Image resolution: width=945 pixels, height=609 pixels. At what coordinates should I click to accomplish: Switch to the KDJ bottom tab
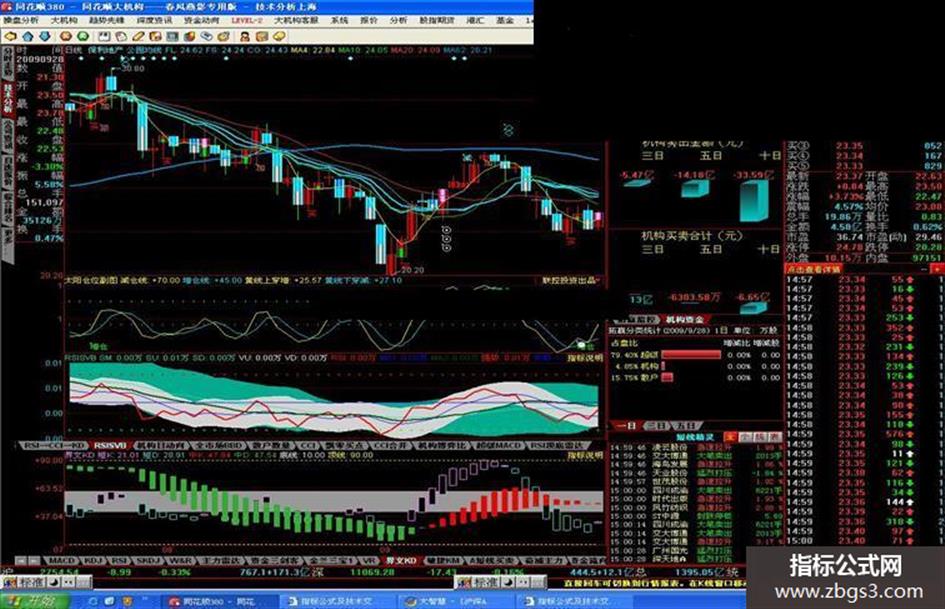(92, 560)
